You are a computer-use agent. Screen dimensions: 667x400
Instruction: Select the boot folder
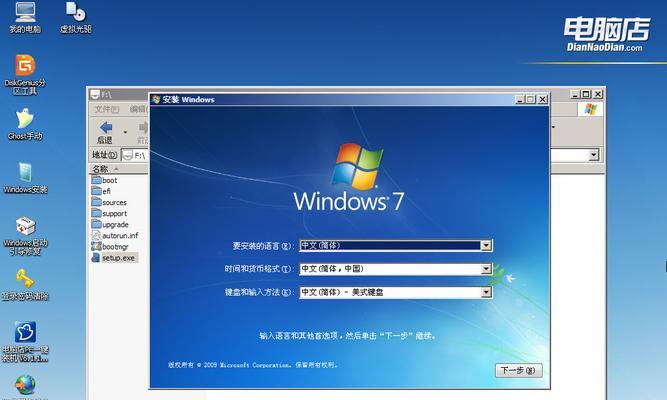109,180
